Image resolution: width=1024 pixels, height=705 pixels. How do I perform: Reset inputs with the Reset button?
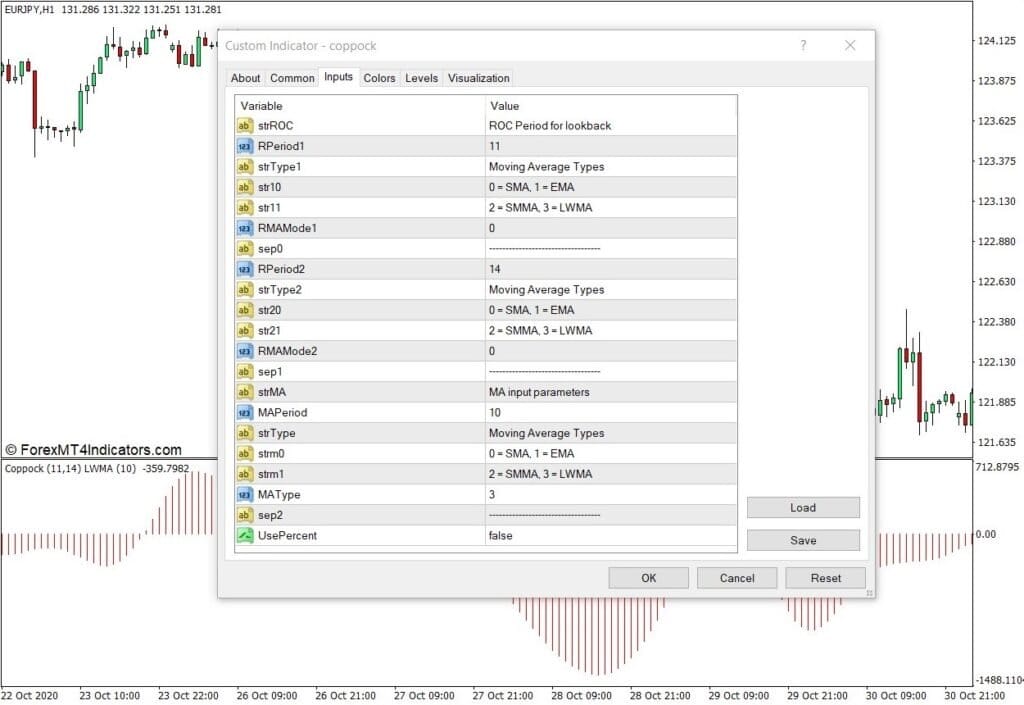(825, 578)
